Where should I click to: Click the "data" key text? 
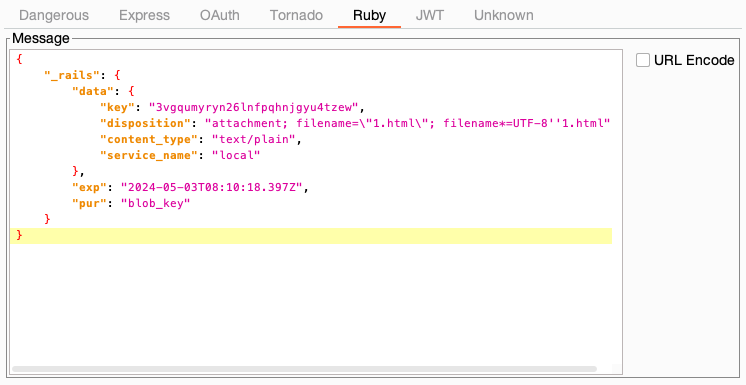(x=92, y=91)
